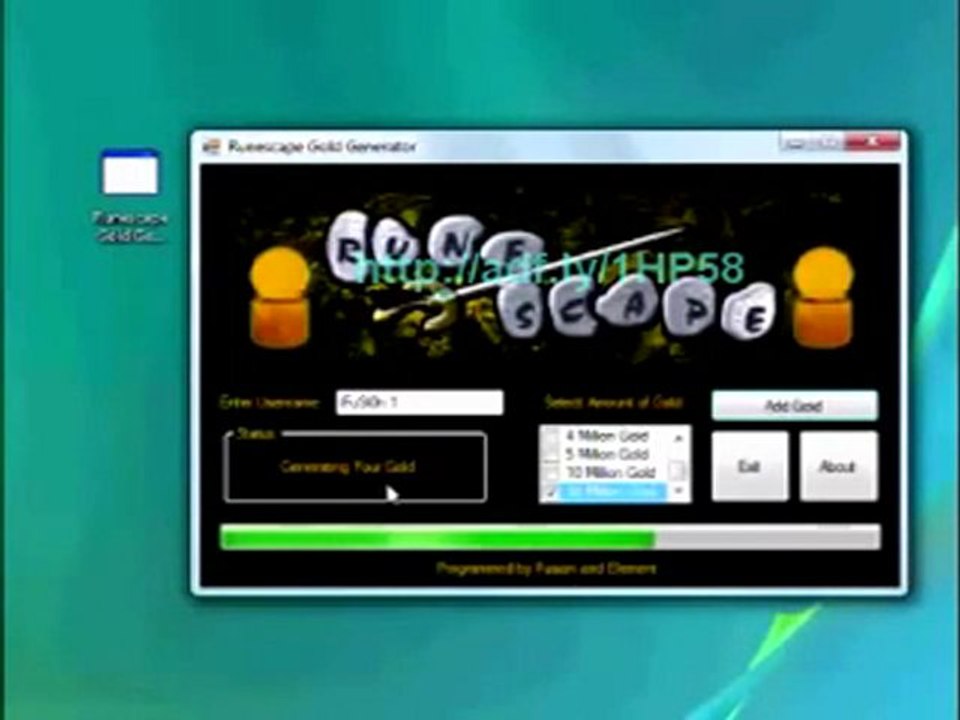Open the Runescape Gold Generator desktop icon

(130, 195)
